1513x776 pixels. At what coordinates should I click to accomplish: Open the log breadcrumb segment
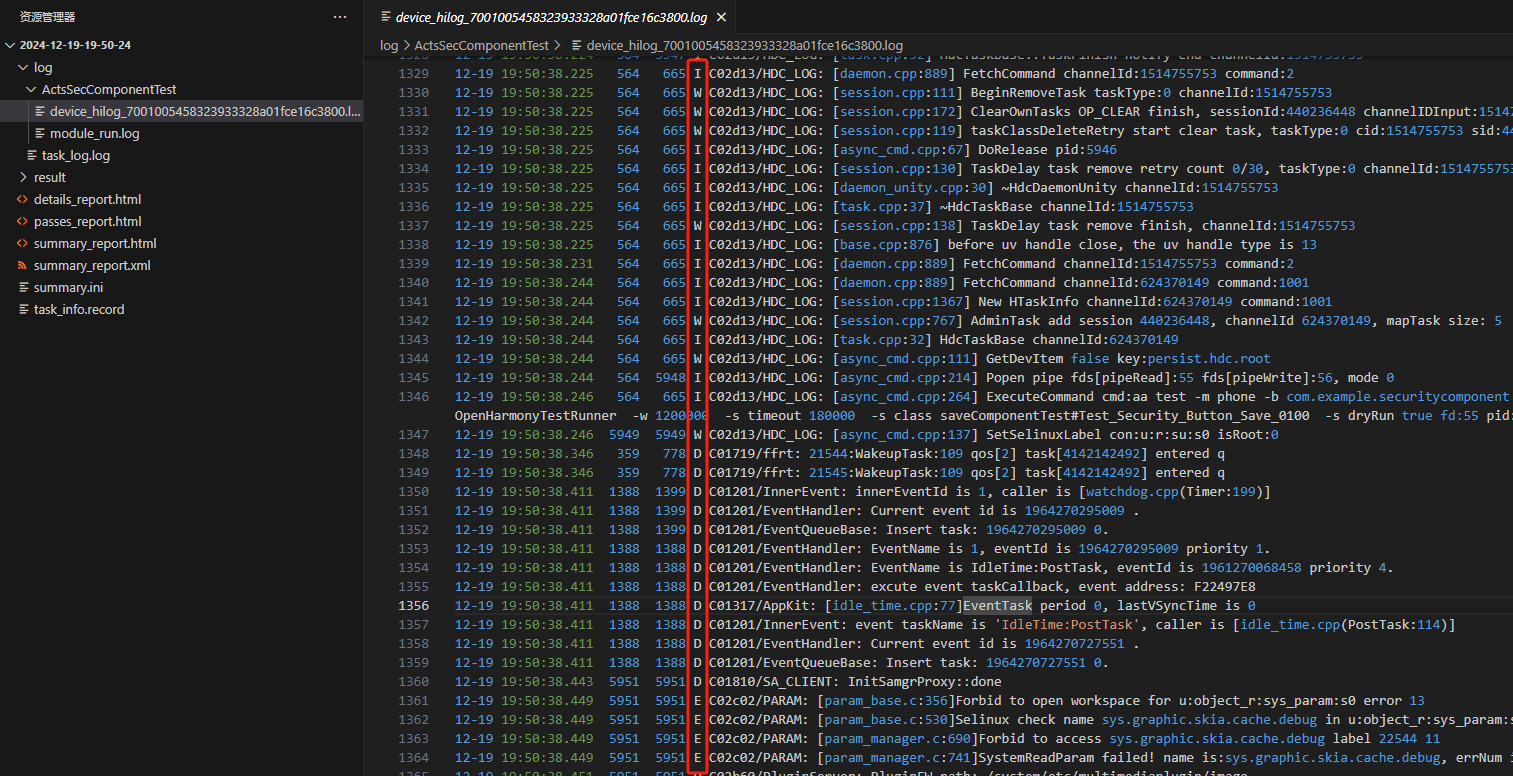[388, 45]
